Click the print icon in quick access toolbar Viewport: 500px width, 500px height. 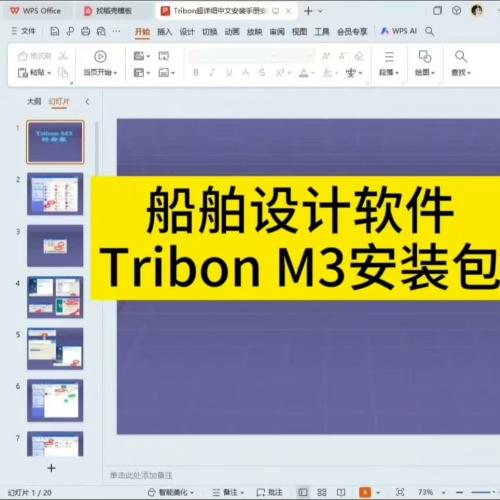click(86, 31)
